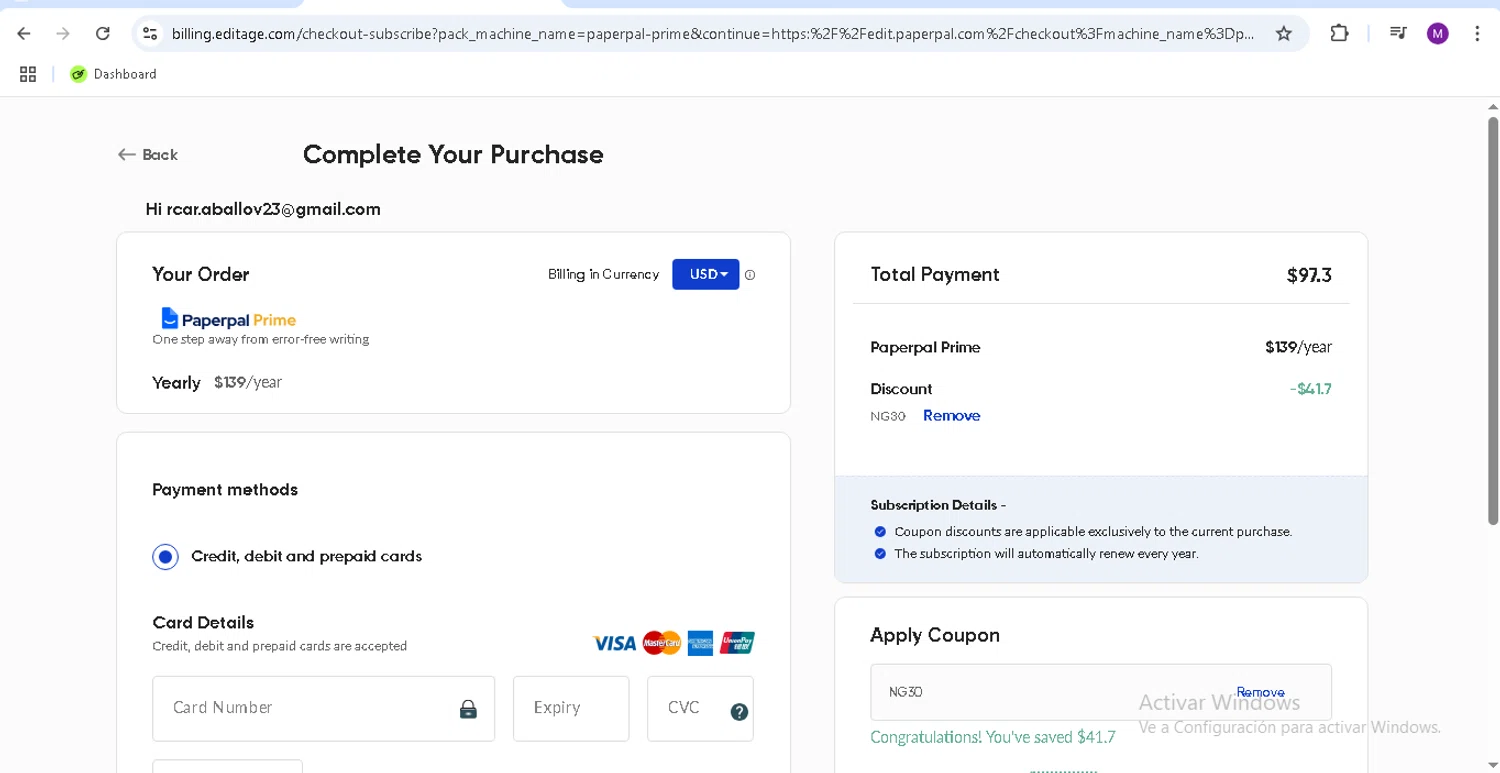Click the discount amount -$41.7
This screenshot has height=773, width=1500.
1310,389
